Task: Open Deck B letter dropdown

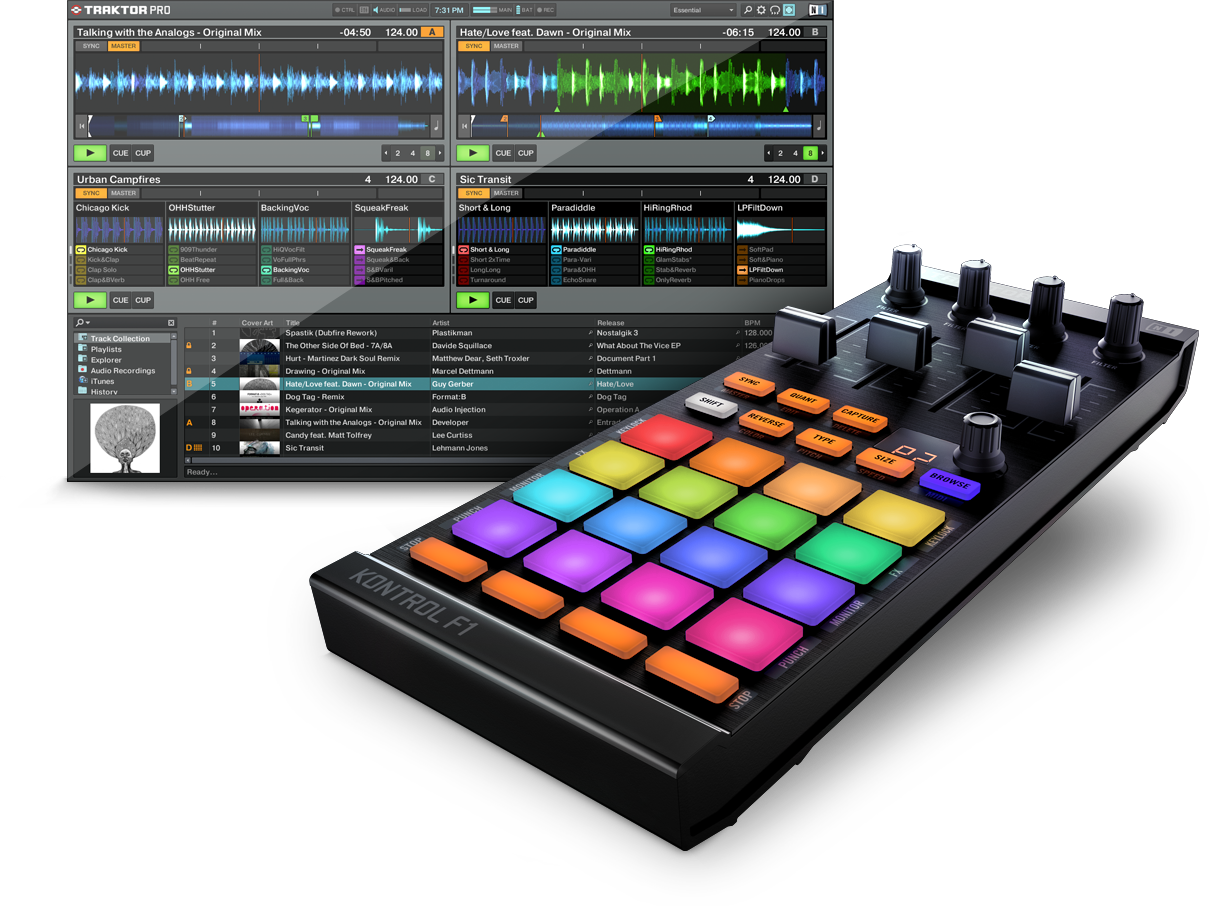Action: 815,32
